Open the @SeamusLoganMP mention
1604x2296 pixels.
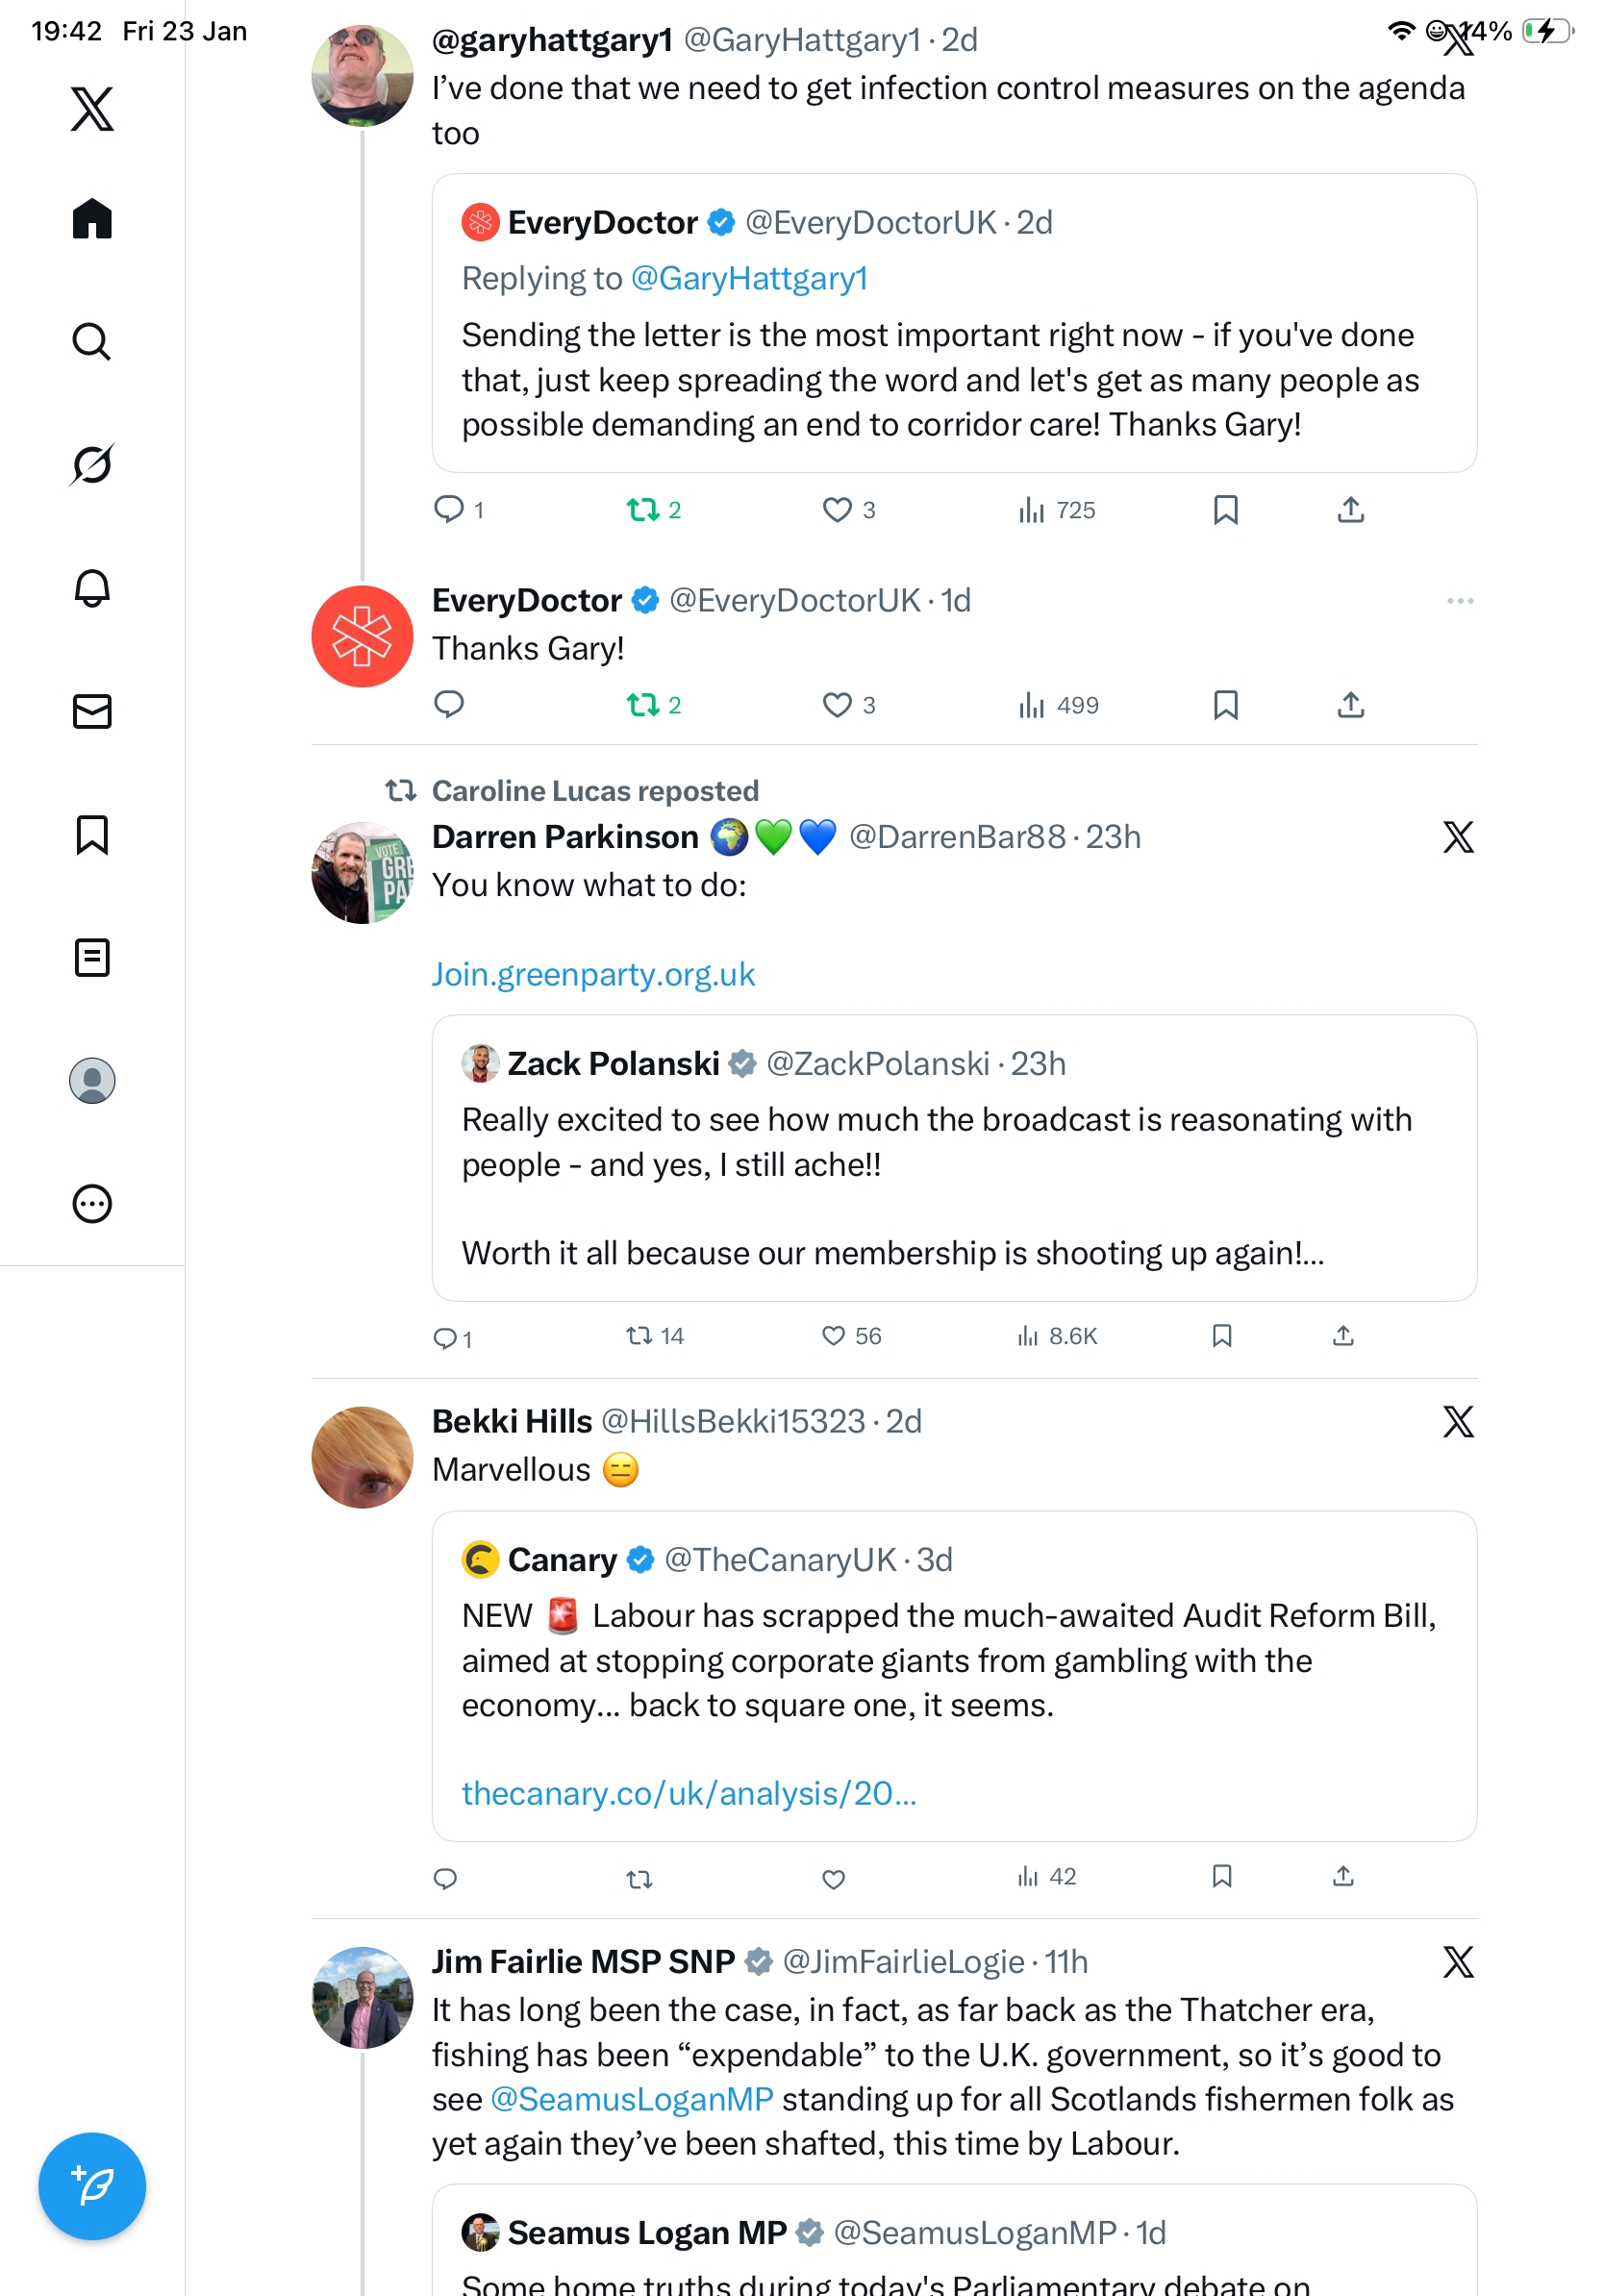632,2099
